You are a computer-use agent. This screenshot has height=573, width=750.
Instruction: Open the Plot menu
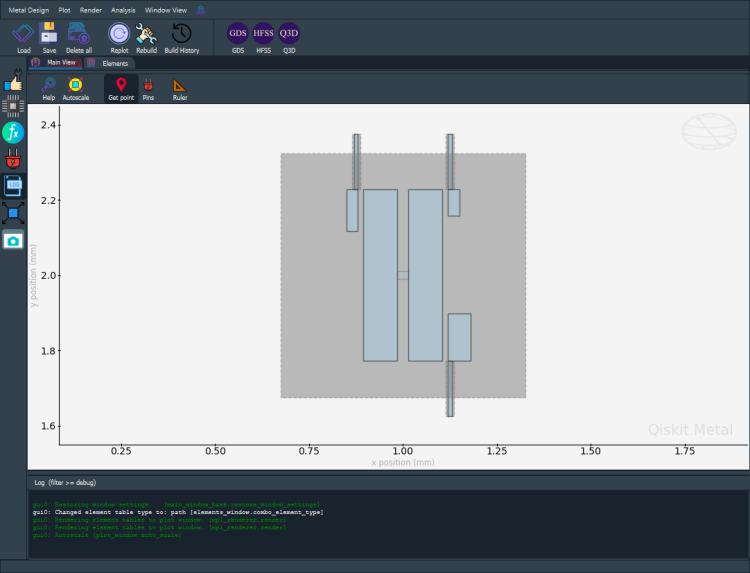pos(65,10)
